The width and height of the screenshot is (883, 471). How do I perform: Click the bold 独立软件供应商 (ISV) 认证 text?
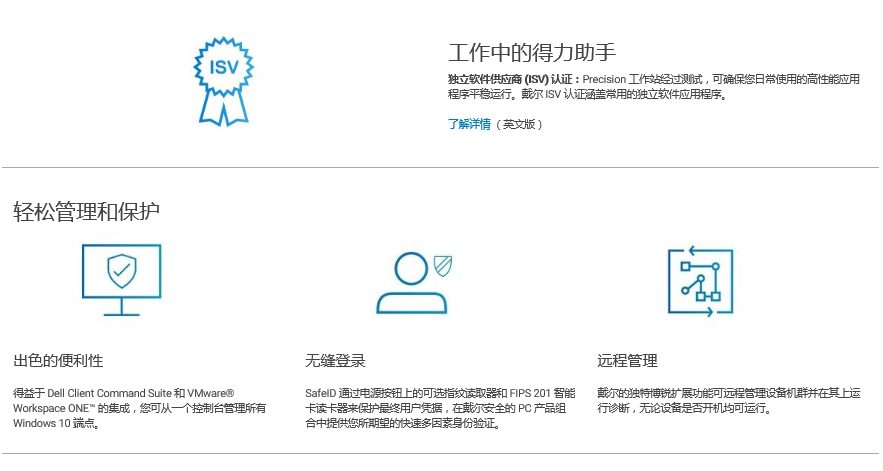pyautogui.click(x=513, y=79)
